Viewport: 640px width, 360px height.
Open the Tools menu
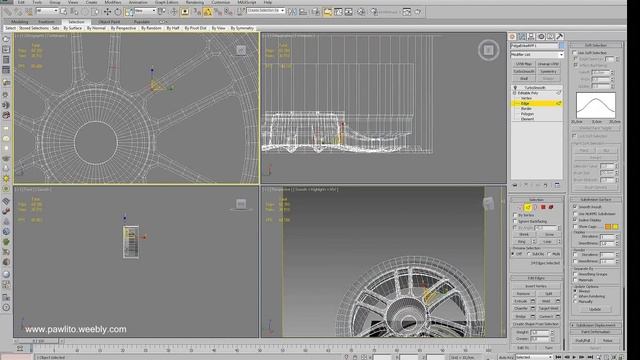37,2
